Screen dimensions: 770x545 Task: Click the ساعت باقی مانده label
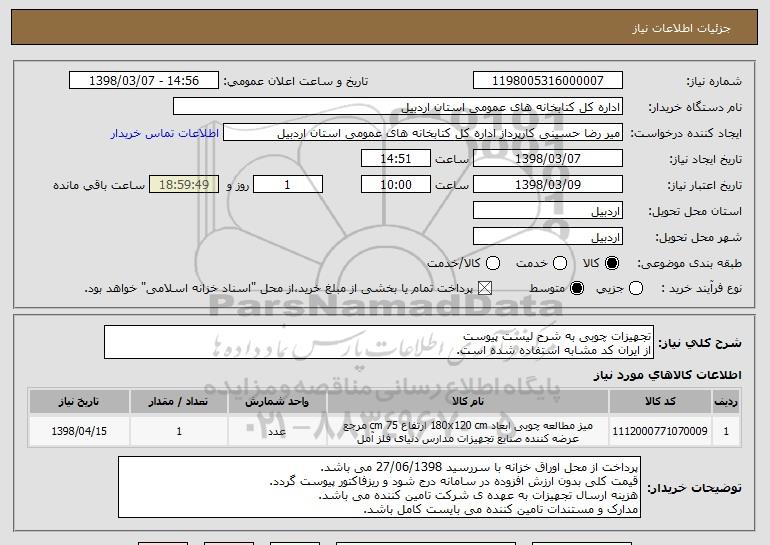tap(99, 185)
